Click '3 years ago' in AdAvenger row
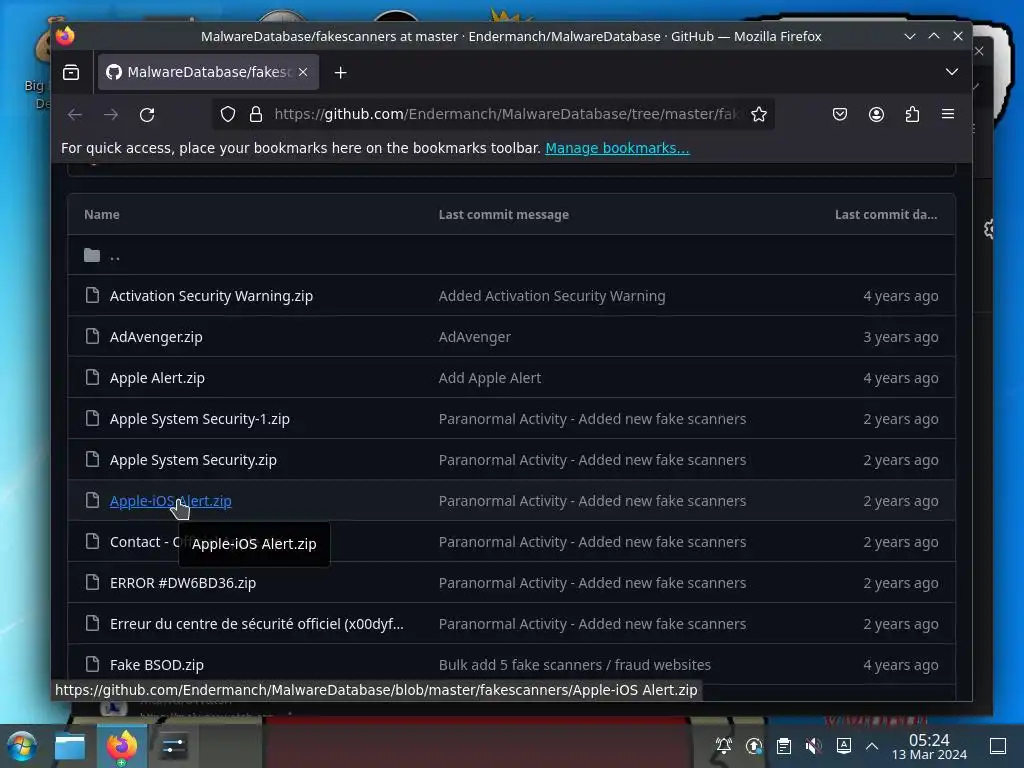The width and height of the screenshot is (1024, 768). pyautogui.click(x=901, y=337)
